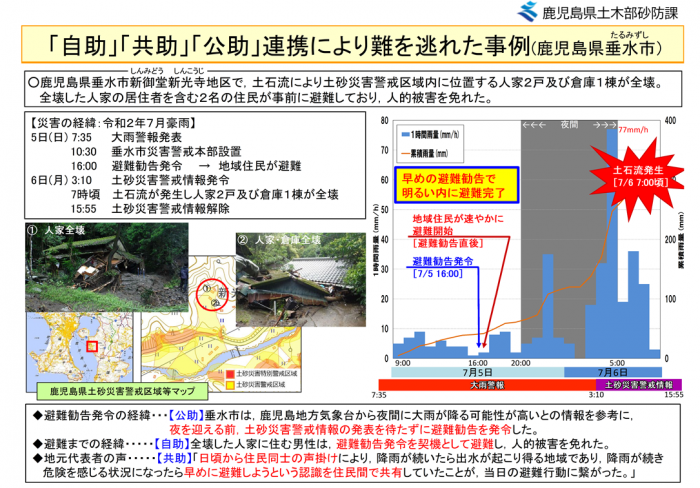This screenshot has height=488, width=700.
Task: Click the Kagoshima prefecture logo icon
Action: 526,12
